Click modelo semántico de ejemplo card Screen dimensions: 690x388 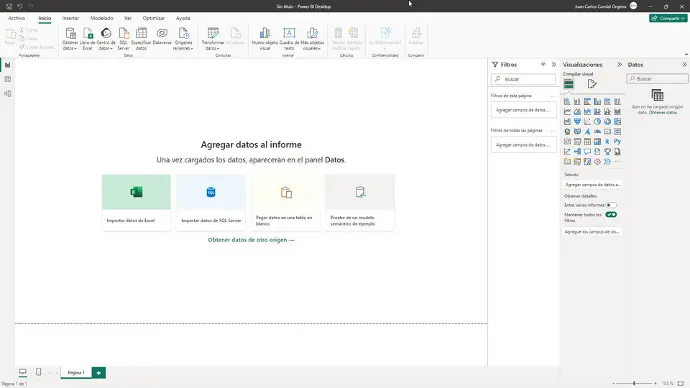click(x=360, y=202)
